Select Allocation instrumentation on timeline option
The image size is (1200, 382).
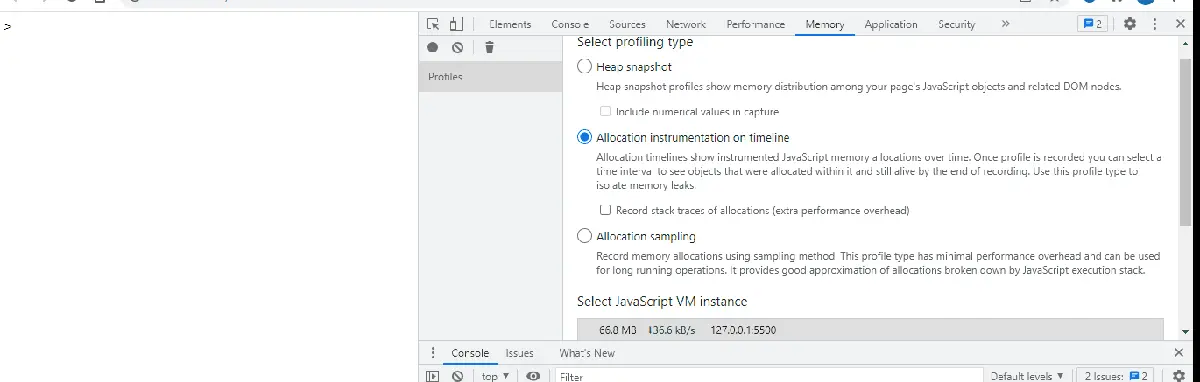(585, 137)
